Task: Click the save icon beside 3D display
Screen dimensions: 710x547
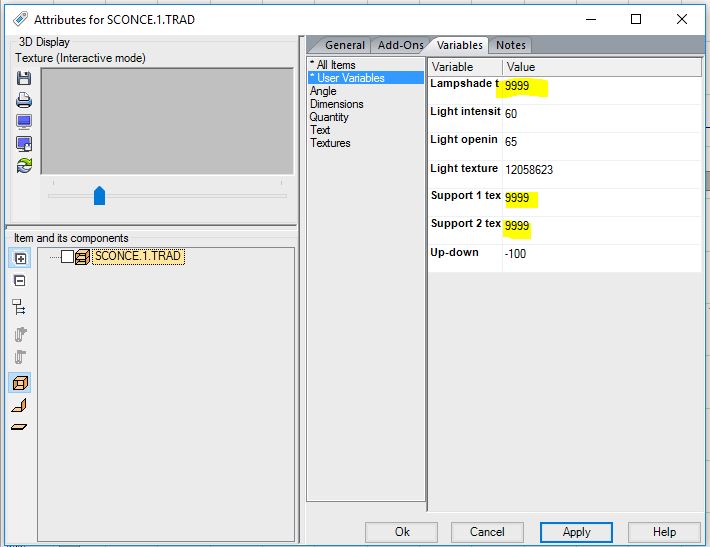Action: 24,78
